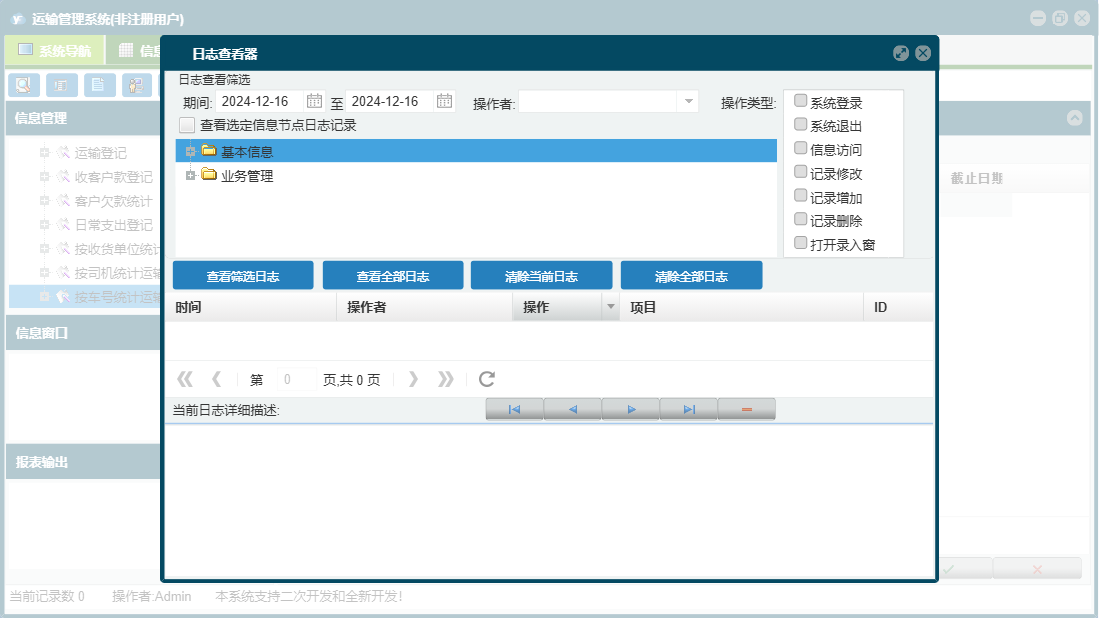Enable the 记录修改 operation type checkbox
The height and width of the screenshot is (618, 1099).
click(800, 172)
